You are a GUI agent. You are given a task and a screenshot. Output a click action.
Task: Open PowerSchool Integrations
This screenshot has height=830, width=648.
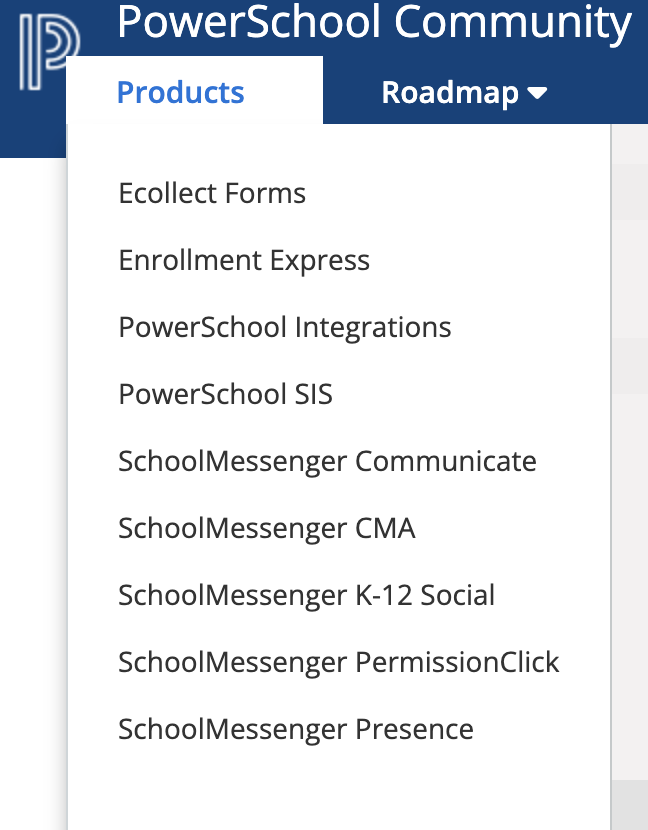click(285, 327)
